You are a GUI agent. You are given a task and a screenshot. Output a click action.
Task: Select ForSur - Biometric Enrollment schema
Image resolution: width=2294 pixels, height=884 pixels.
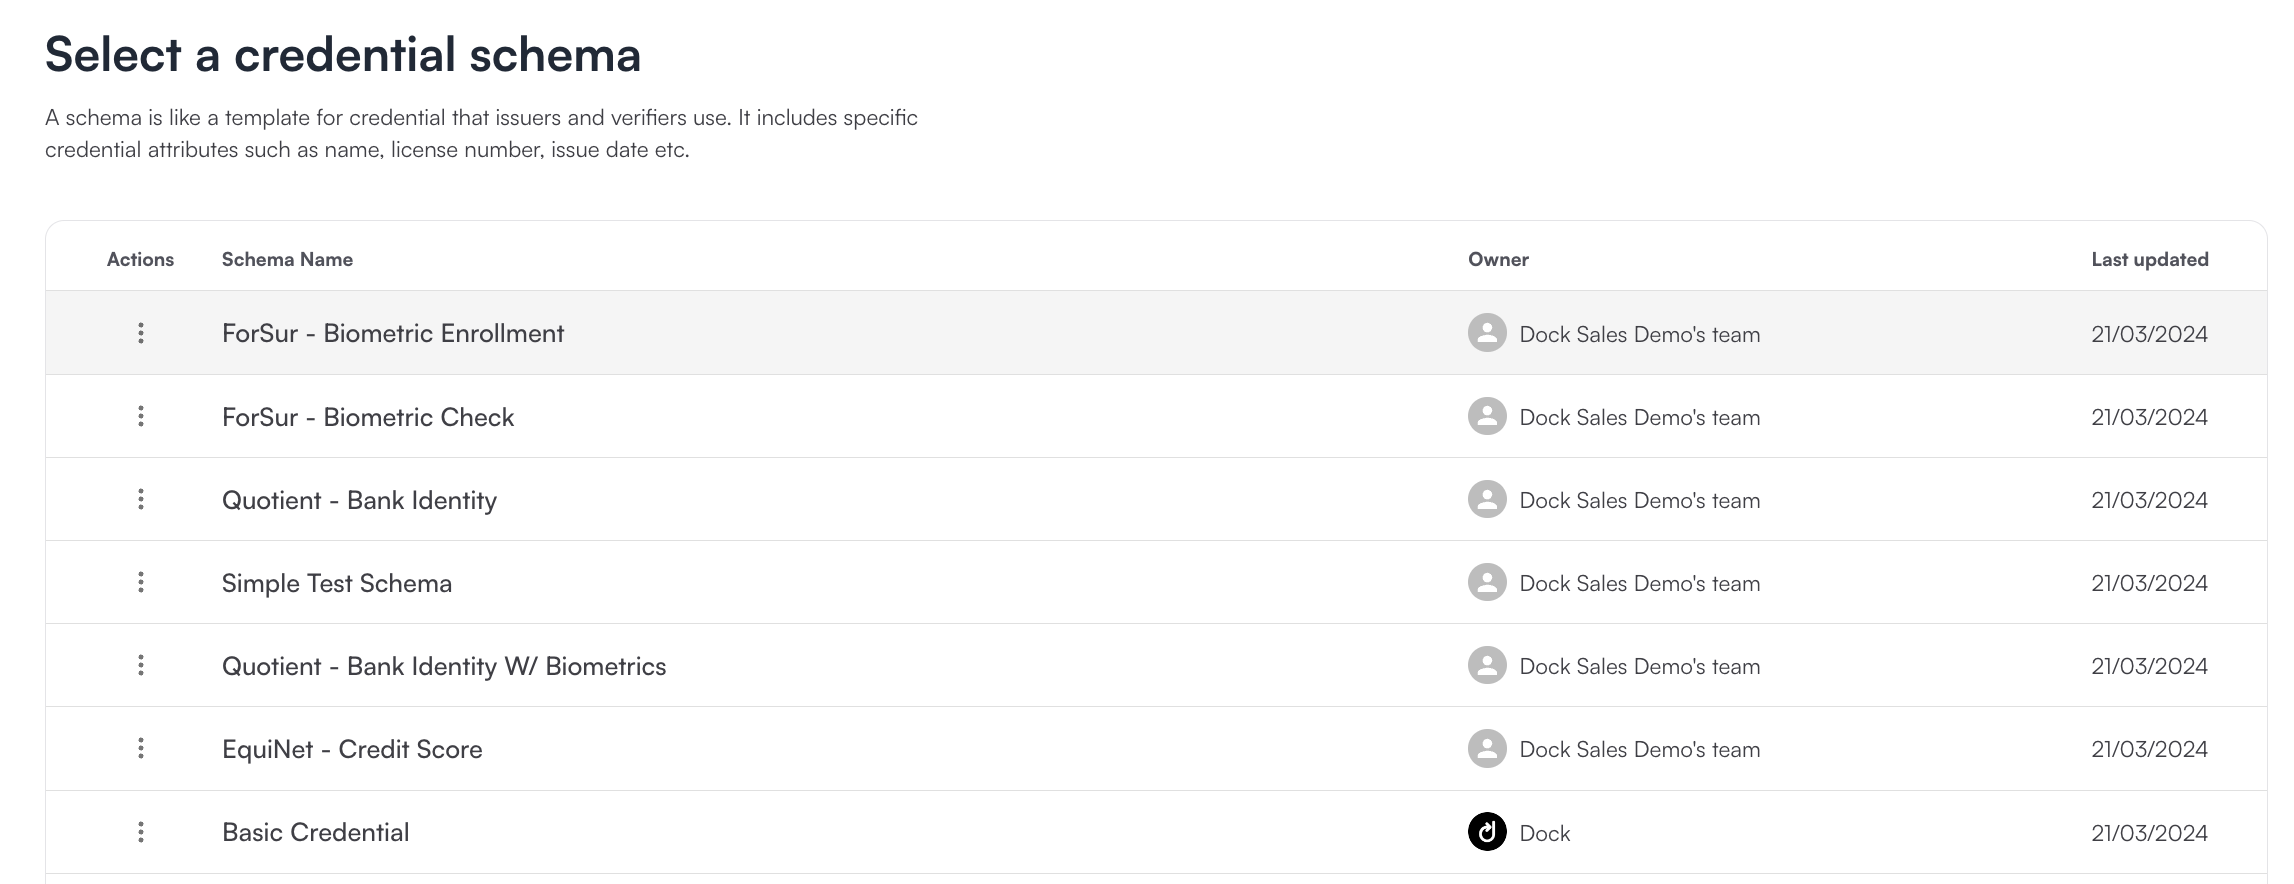point(393,334)
